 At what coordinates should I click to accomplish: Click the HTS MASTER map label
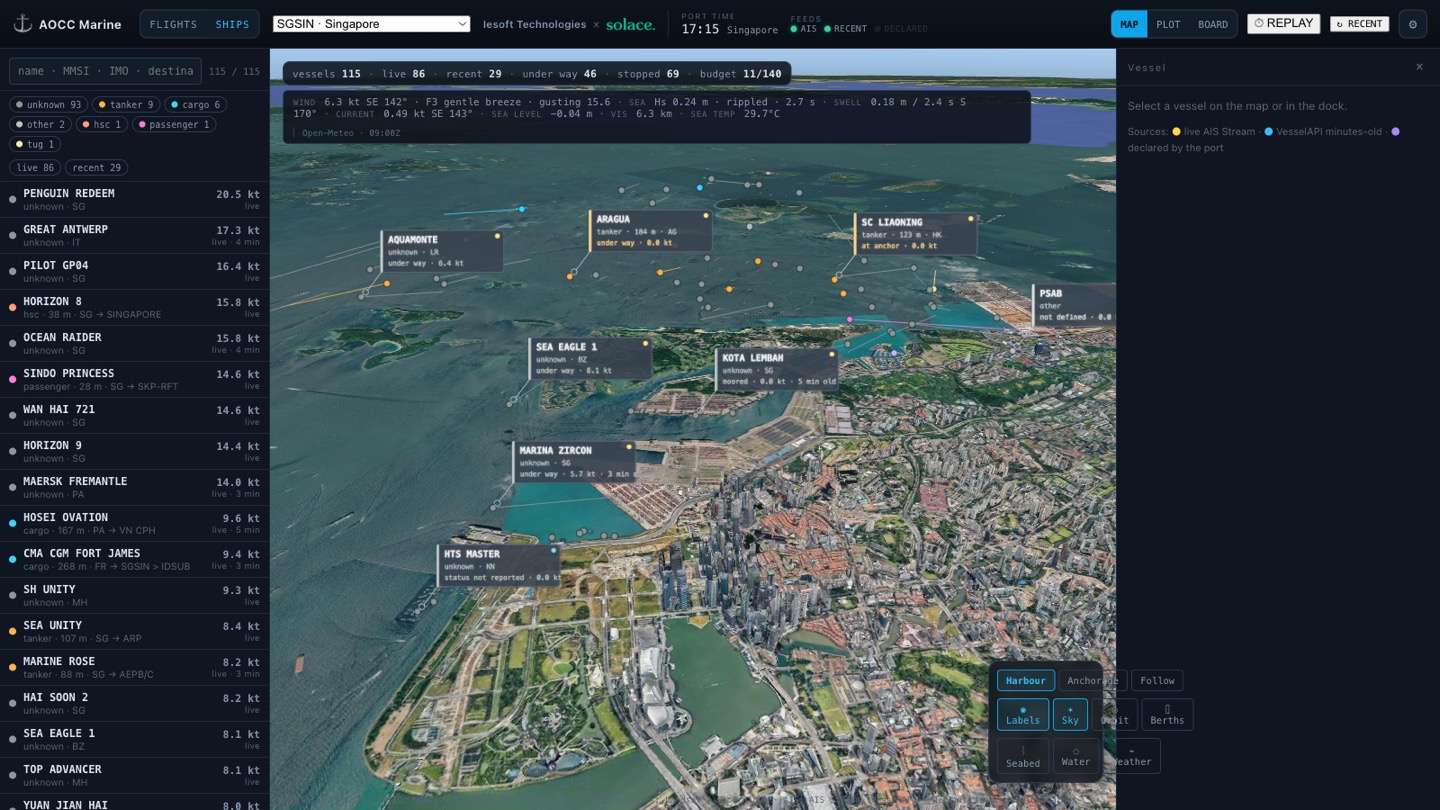click(x=499, y=565)
